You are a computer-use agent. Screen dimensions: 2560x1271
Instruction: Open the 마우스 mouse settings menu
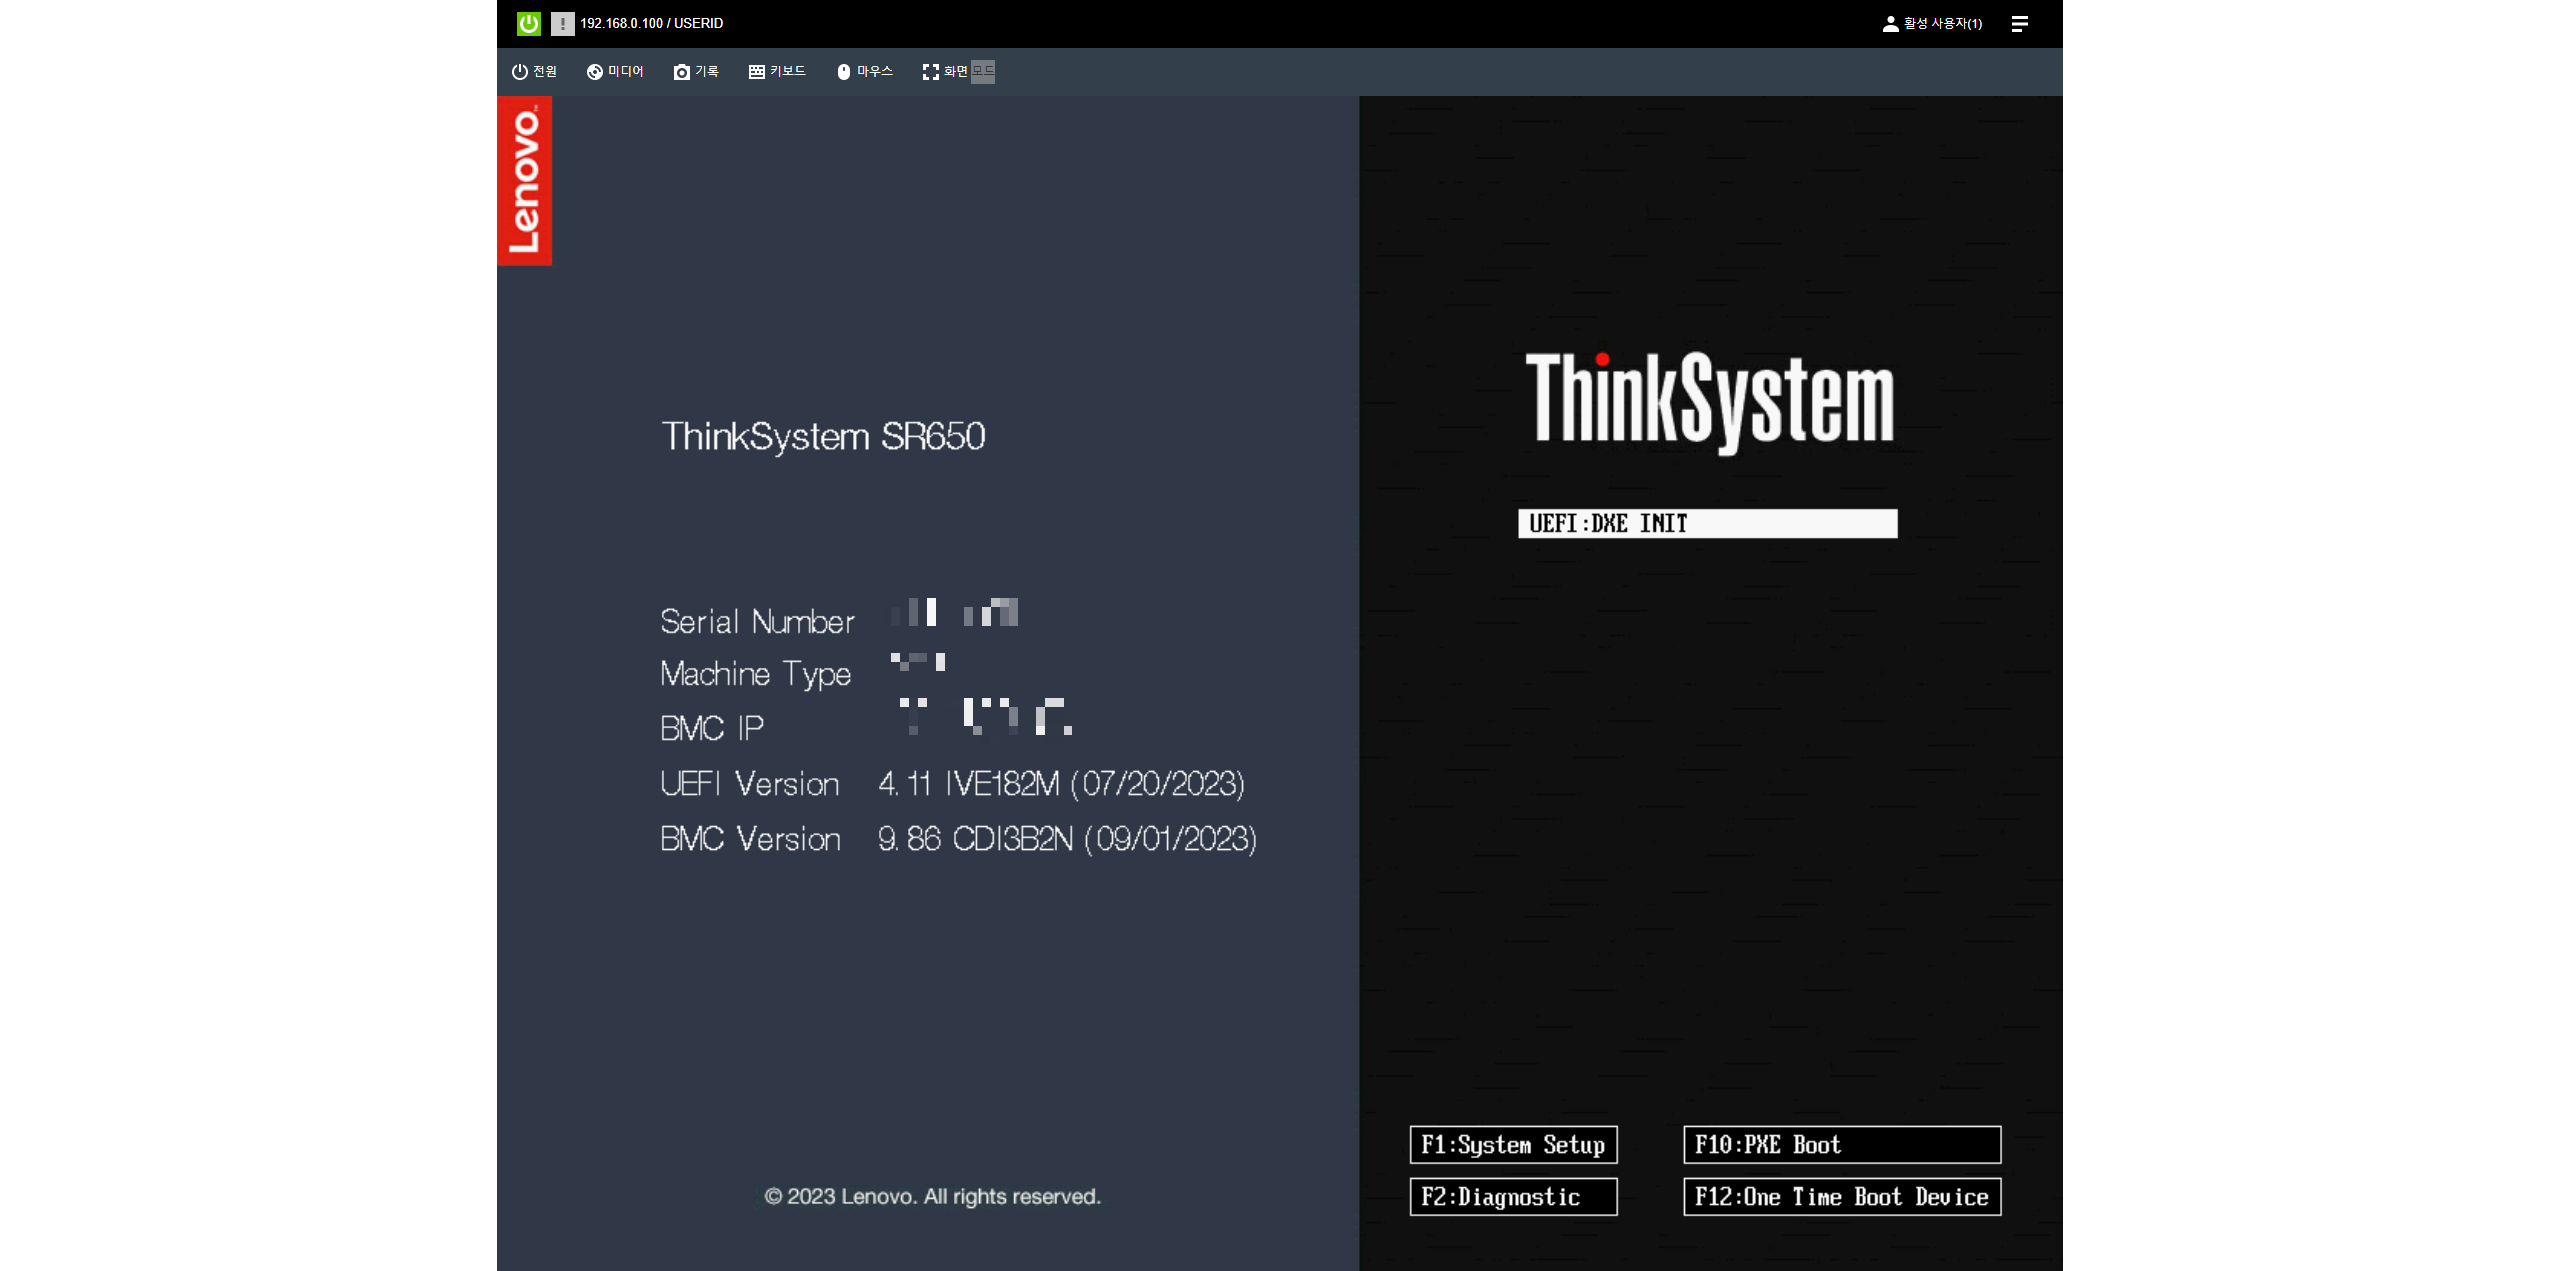pos(864,71)
